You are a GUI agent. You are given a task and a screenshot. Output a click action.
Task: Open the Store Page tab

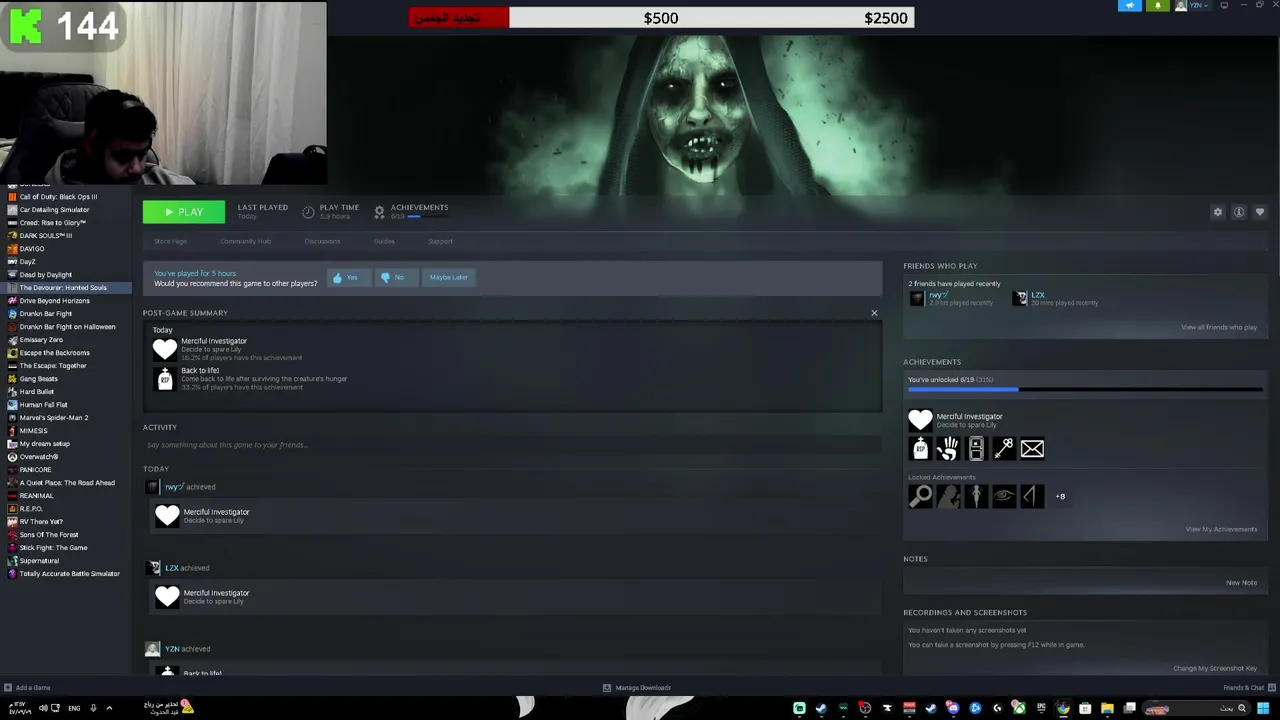click(170, 241)
